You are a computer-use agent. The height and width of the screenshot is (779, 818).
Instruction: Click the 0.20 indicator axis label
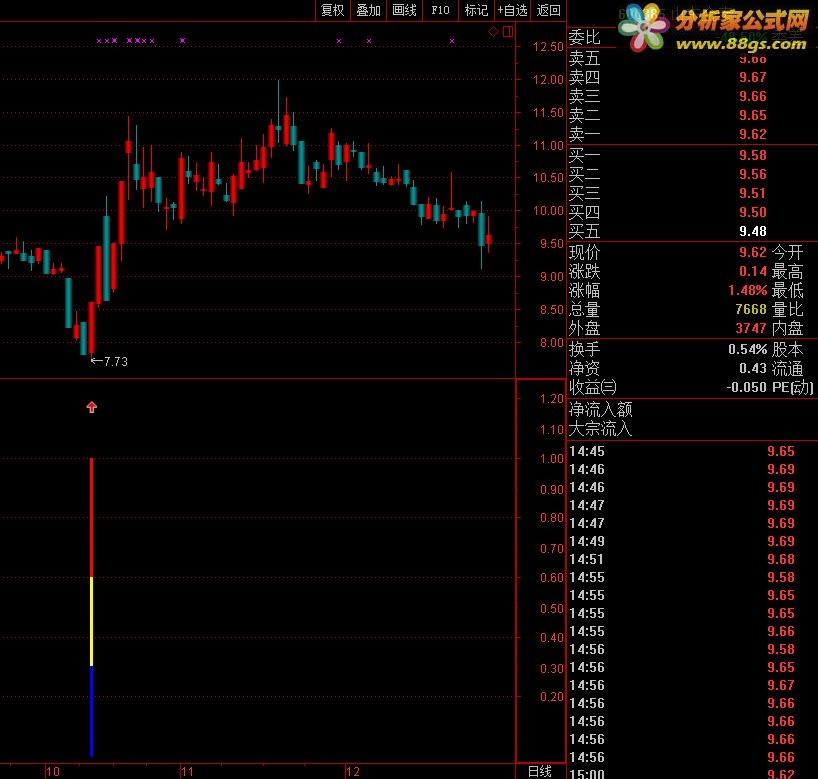point(552,697)
